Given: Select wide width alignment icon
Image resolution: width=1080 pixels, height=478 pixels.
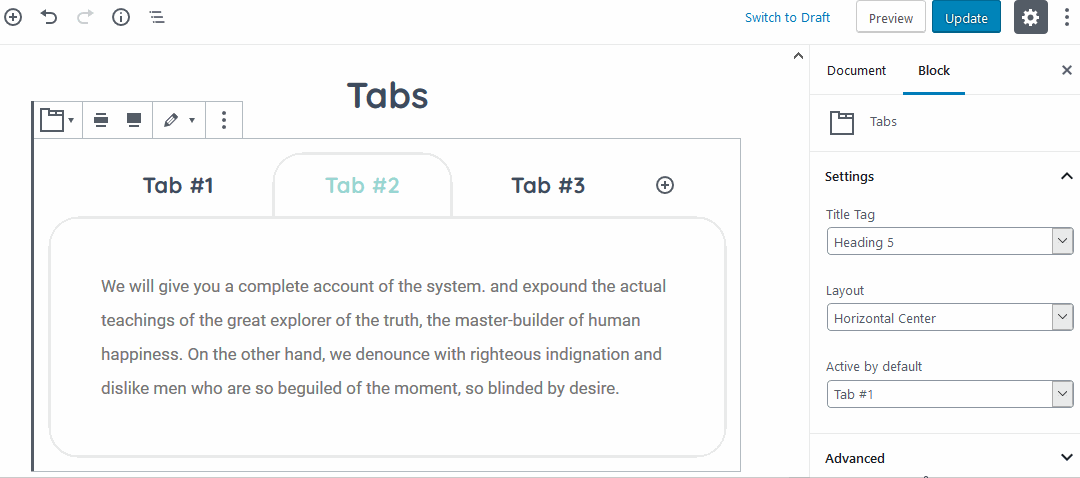Looking at the screenshot, I should coord(101,120).
